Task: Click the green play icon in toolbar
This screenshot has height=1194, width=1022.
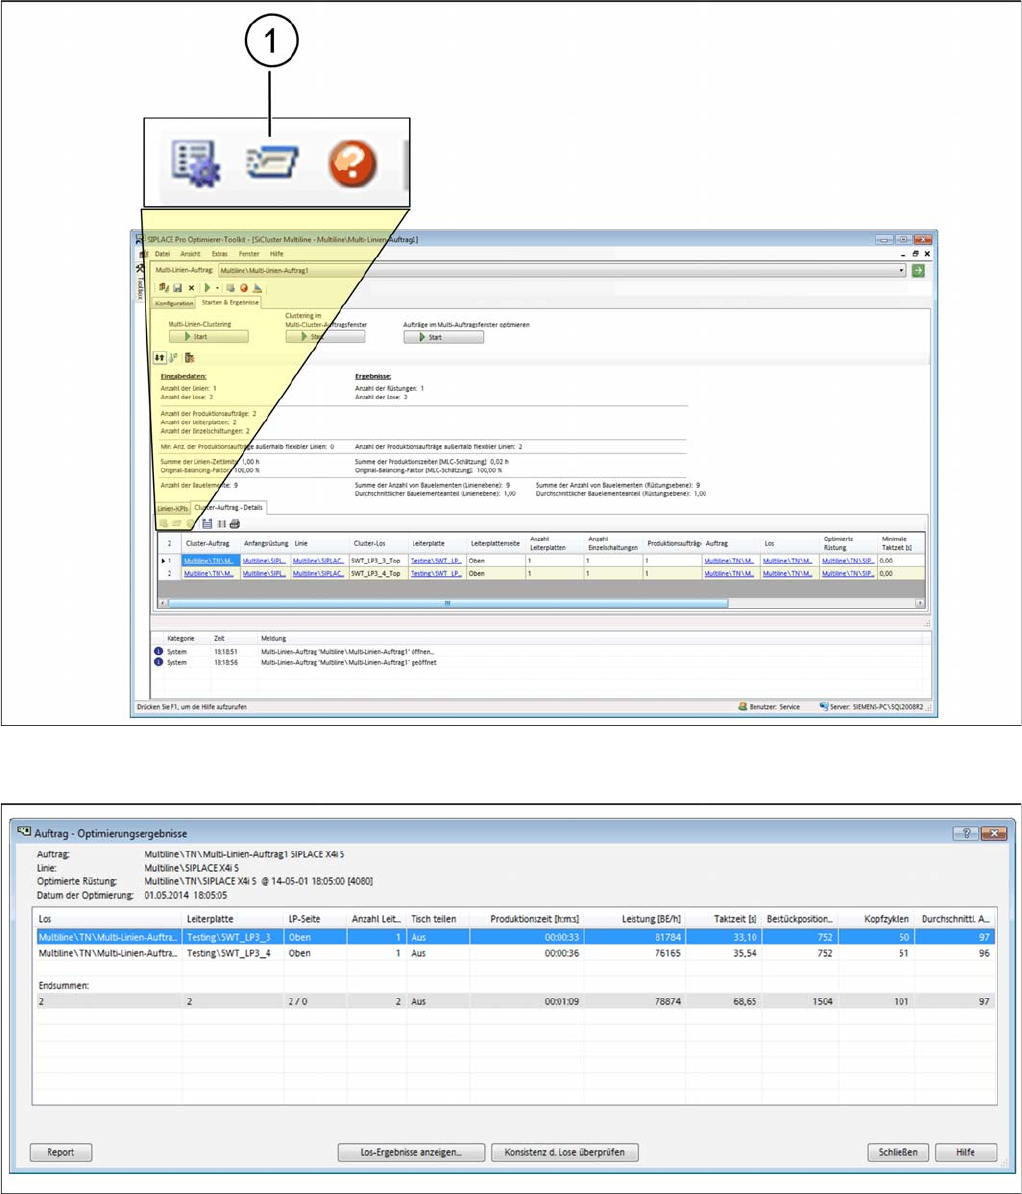Action: click(x=207, y=288)
